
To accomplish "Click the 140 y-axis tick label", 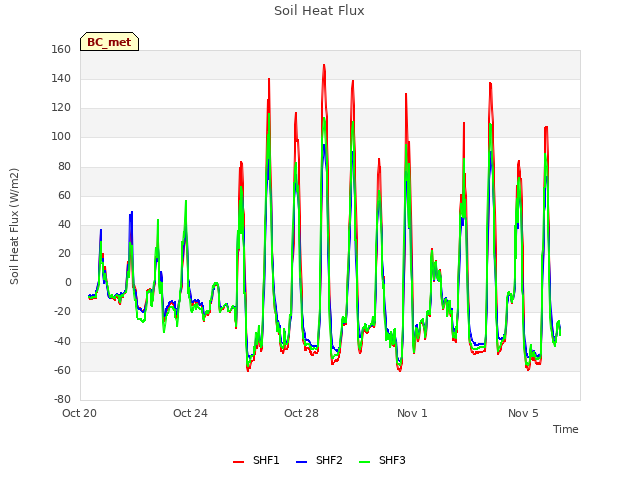I will pyautogui.click(x=61, y=78).
